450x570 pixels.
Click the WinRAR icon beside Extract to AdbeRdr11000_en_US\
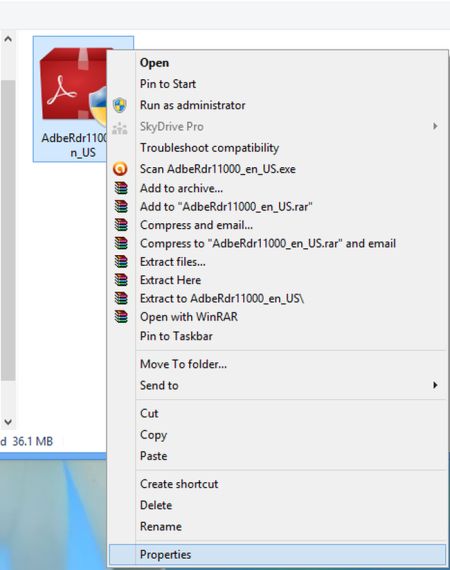point(121,298)
